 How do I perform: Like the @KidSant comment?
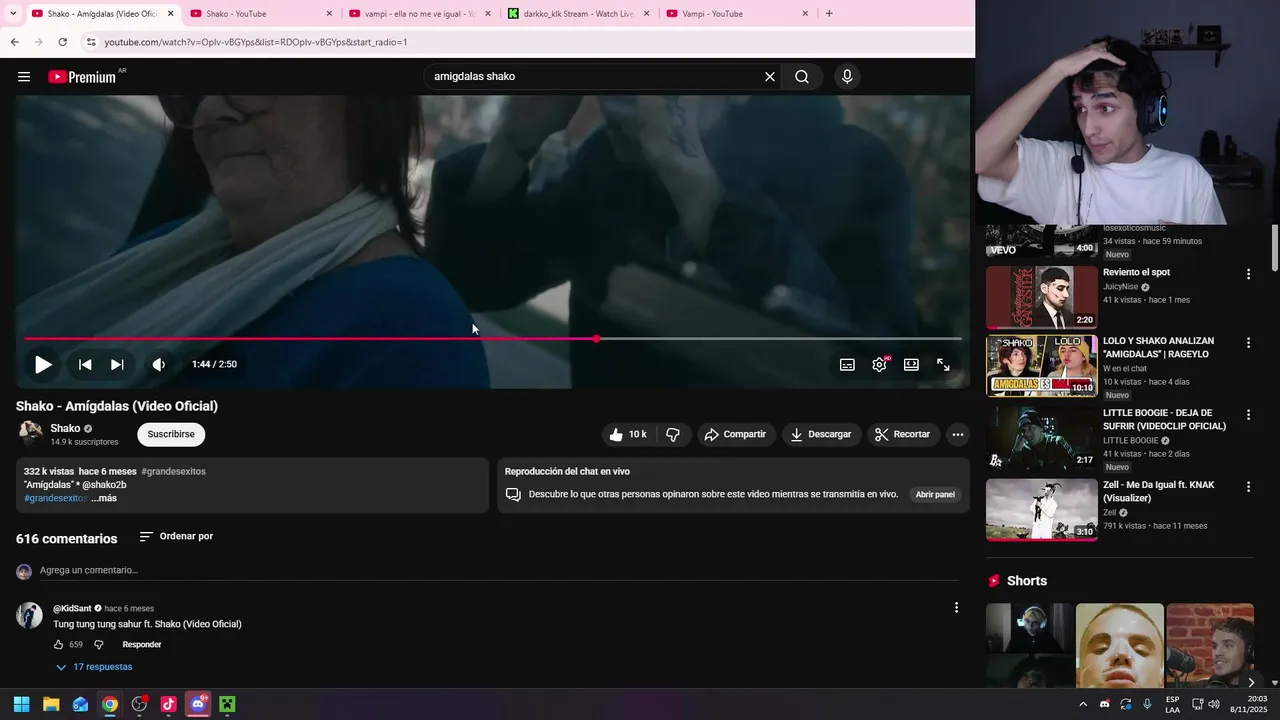click(59, 645)
